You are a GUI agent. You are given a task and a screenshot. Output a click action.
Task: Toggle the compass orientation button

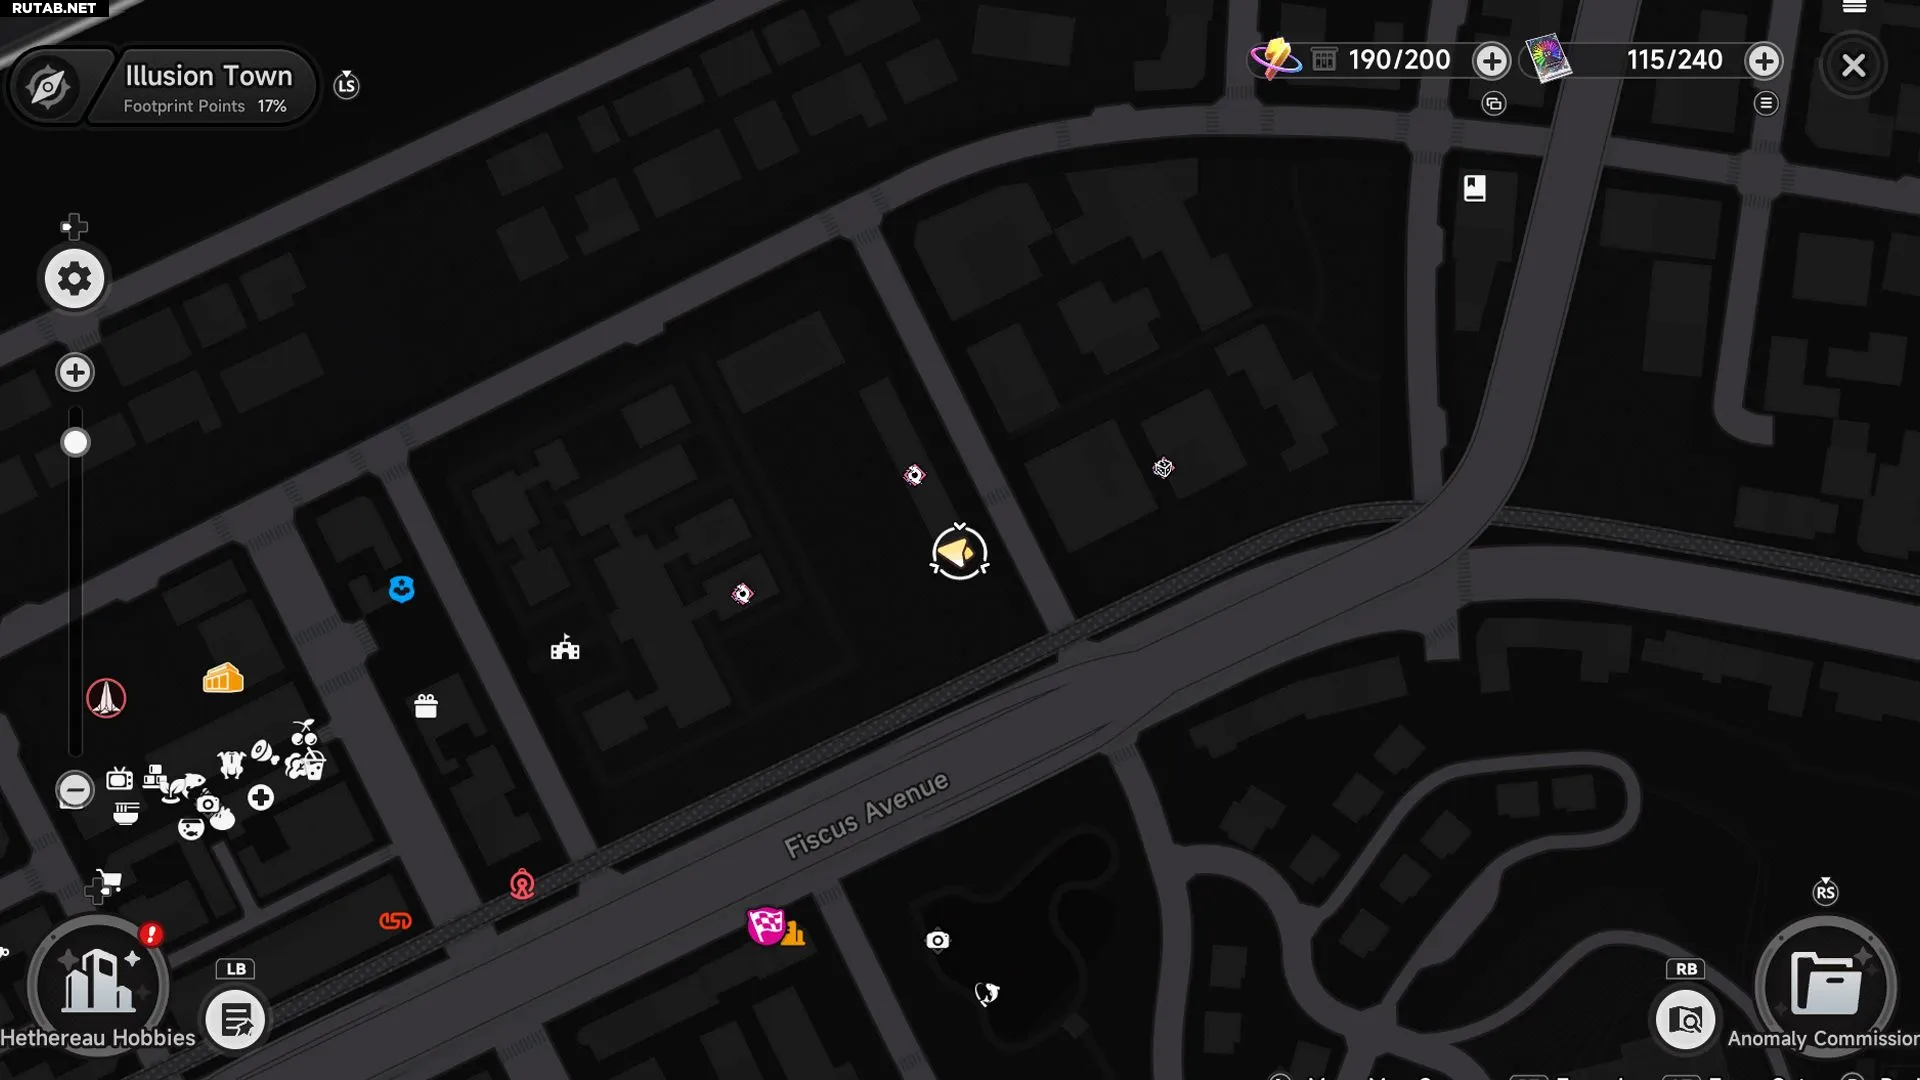(x=49, y=88)
